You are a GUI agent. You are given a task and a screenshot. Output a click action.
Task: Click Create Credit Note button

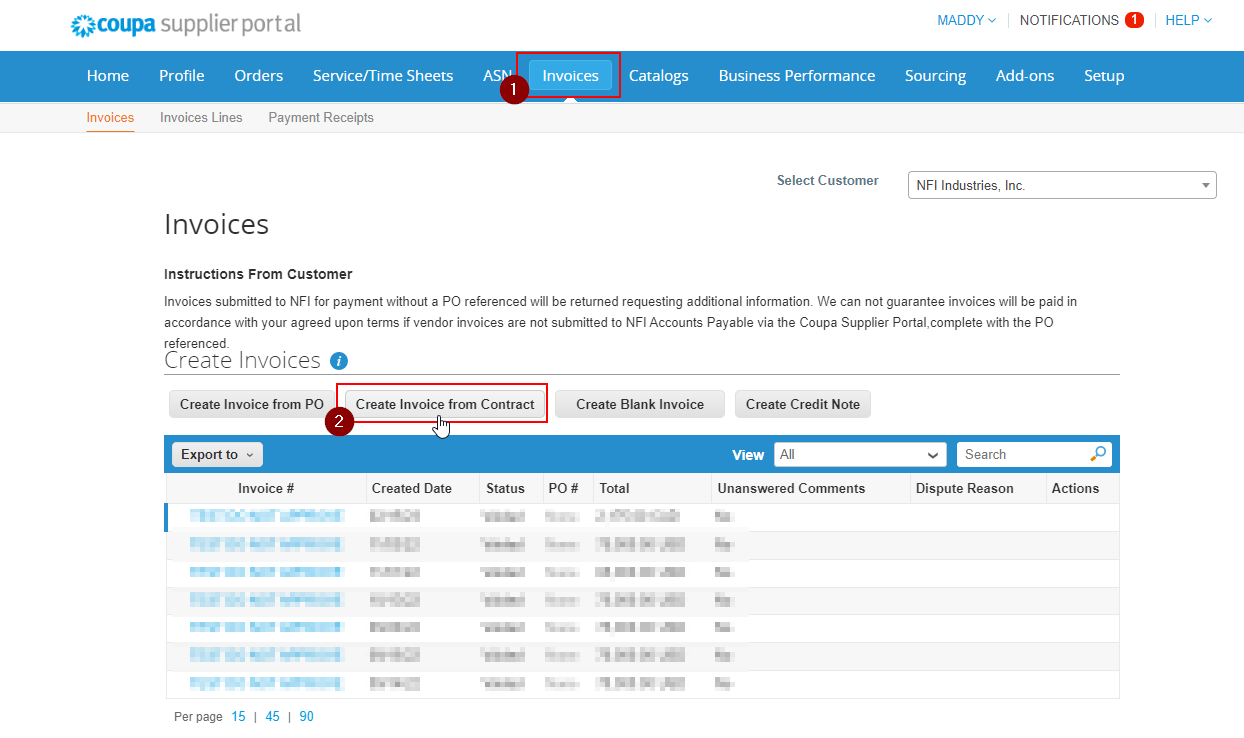(x=803, y=404)
